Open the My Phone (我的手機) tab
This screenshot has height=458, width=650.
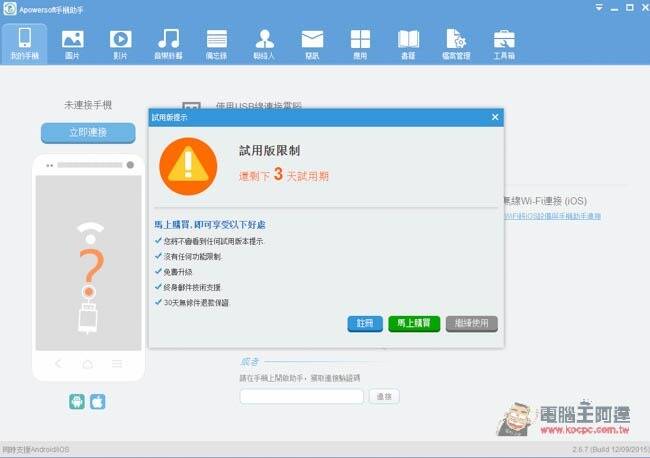coord(24,44)
